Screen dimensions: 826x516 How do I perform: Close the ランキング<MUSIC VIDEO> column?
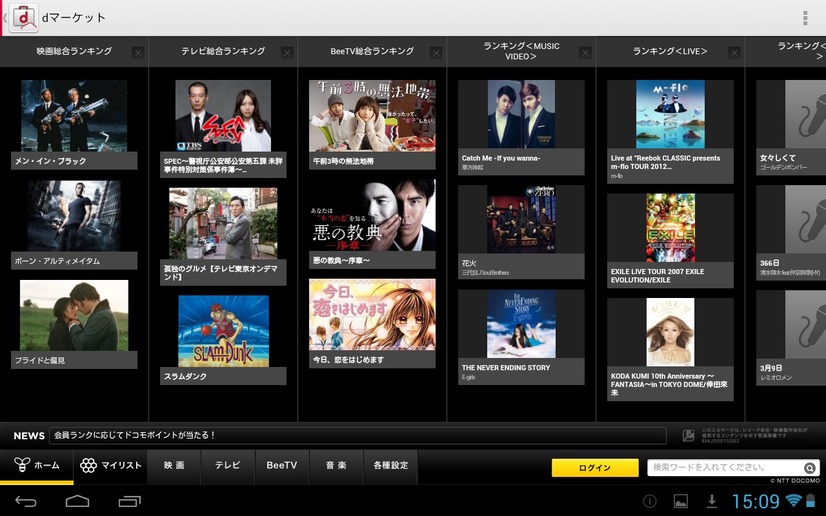tap(585, 52)
